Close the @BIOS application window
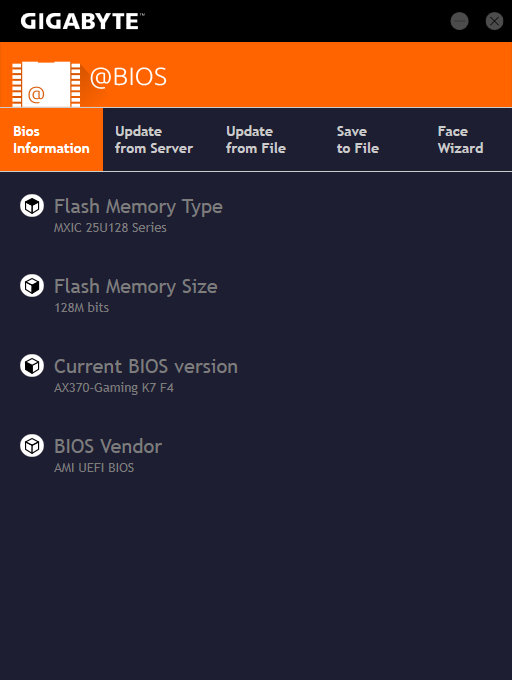This screenshot has width=512, height=680. pos(494,21)
